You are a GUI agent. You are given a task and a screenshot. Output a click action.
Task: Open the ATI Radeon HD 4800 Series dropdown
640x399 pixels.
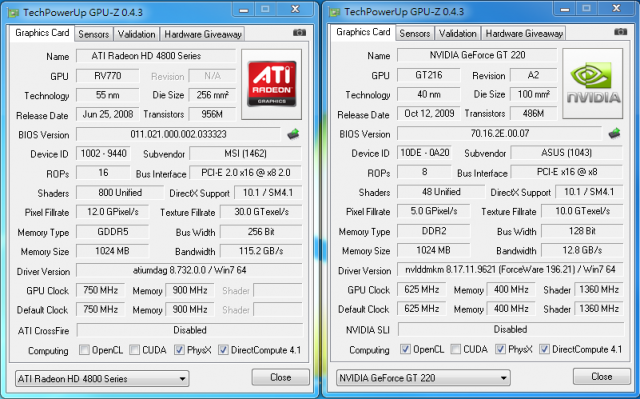[x=102, y=379]
